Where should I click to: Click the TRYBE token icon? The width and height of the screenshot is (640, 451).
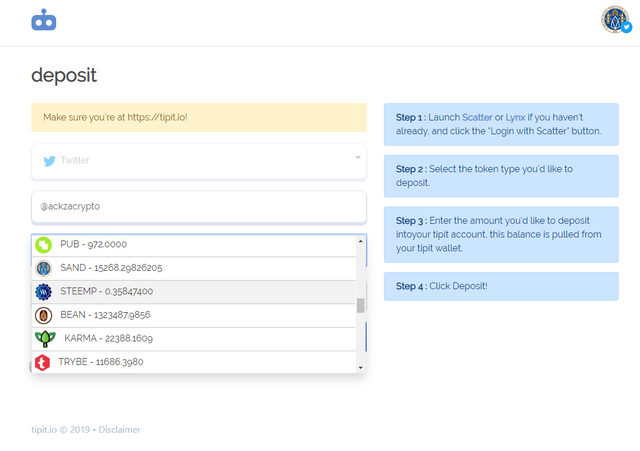pyautogui.click(x=42, y=362)
